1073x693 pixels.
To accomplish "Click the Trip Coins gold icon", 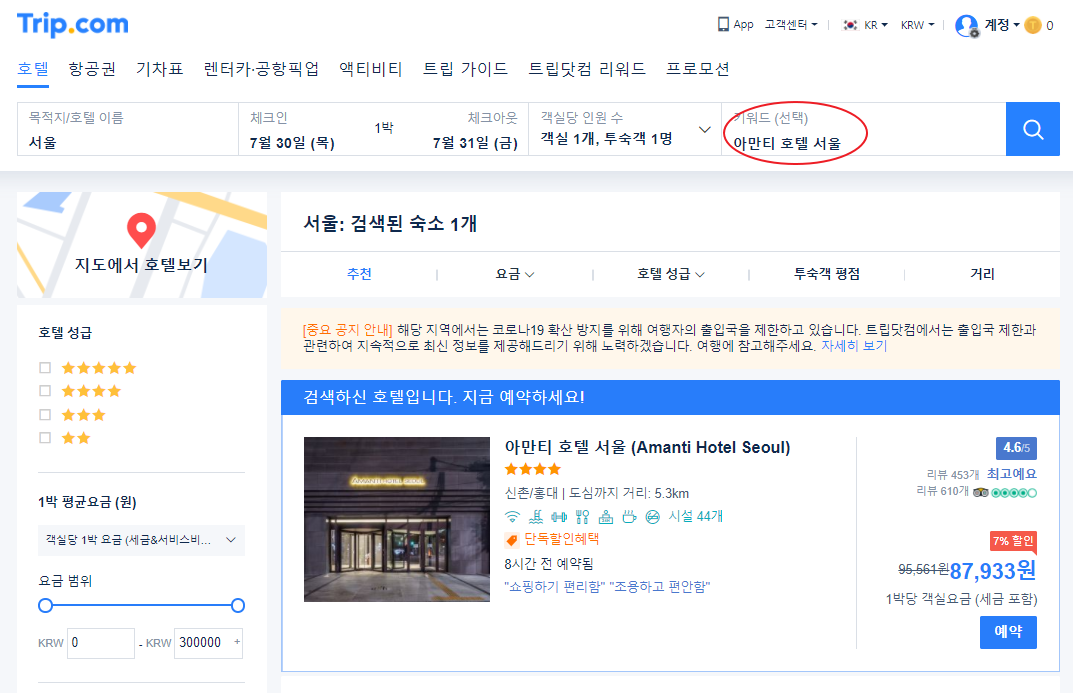I will (x=1033, y=25).
